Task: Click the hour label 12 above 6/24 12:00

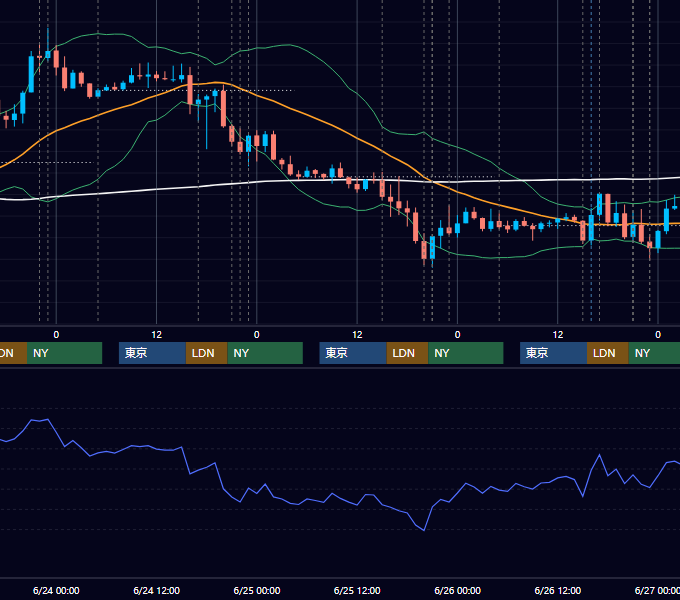Action: click(x=157, y=335)
